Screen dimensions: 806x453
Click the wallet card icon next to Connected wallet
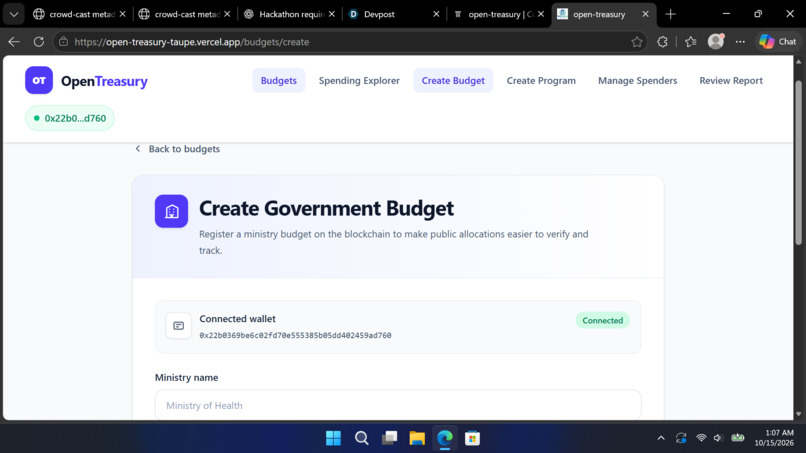coord(178,325)
